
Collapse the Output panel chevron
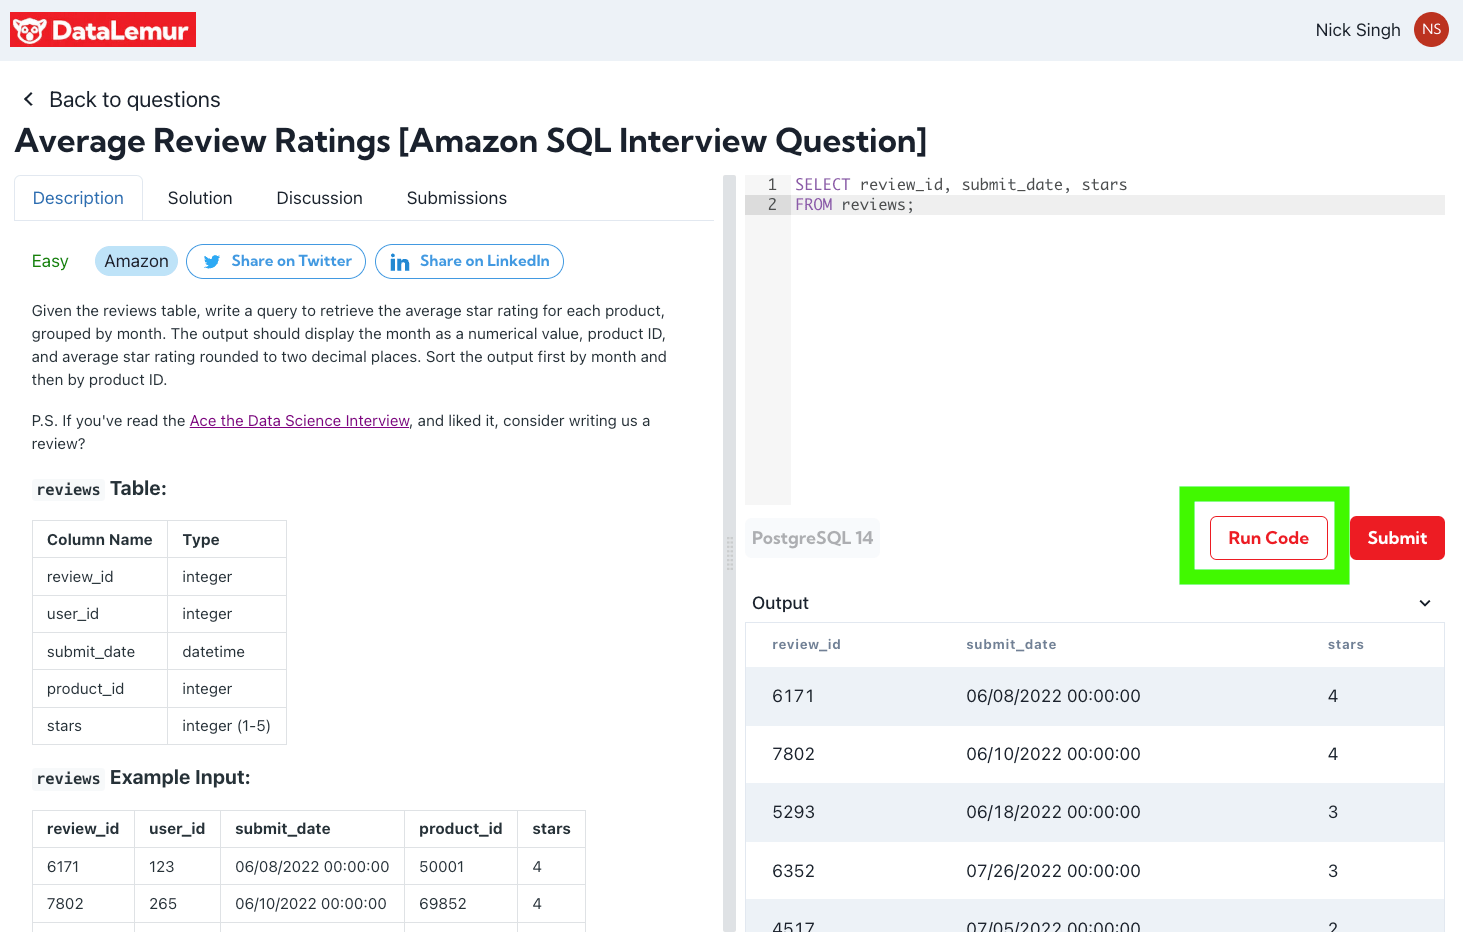1424,603
